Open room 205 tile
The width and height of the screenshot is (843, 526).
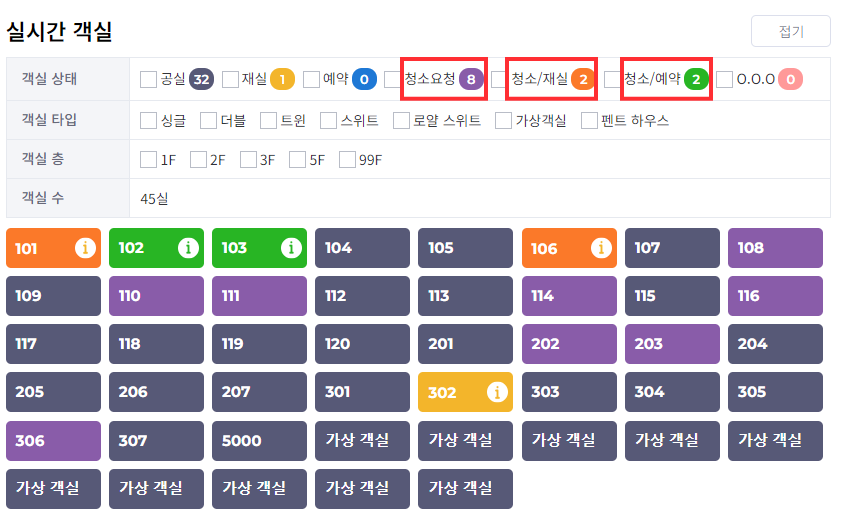point(53,392)
